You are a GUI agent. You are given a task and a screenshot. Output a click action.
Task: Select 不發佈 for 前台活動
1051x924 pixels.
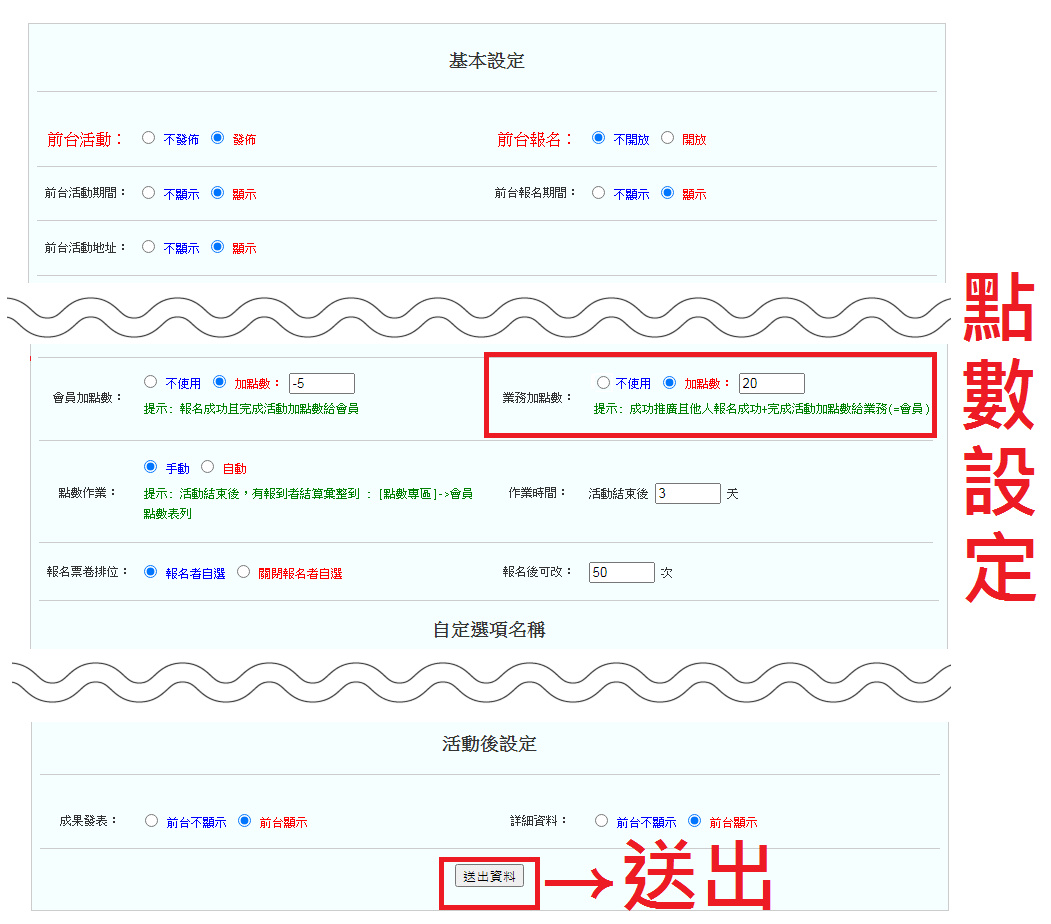pos(149,138)
